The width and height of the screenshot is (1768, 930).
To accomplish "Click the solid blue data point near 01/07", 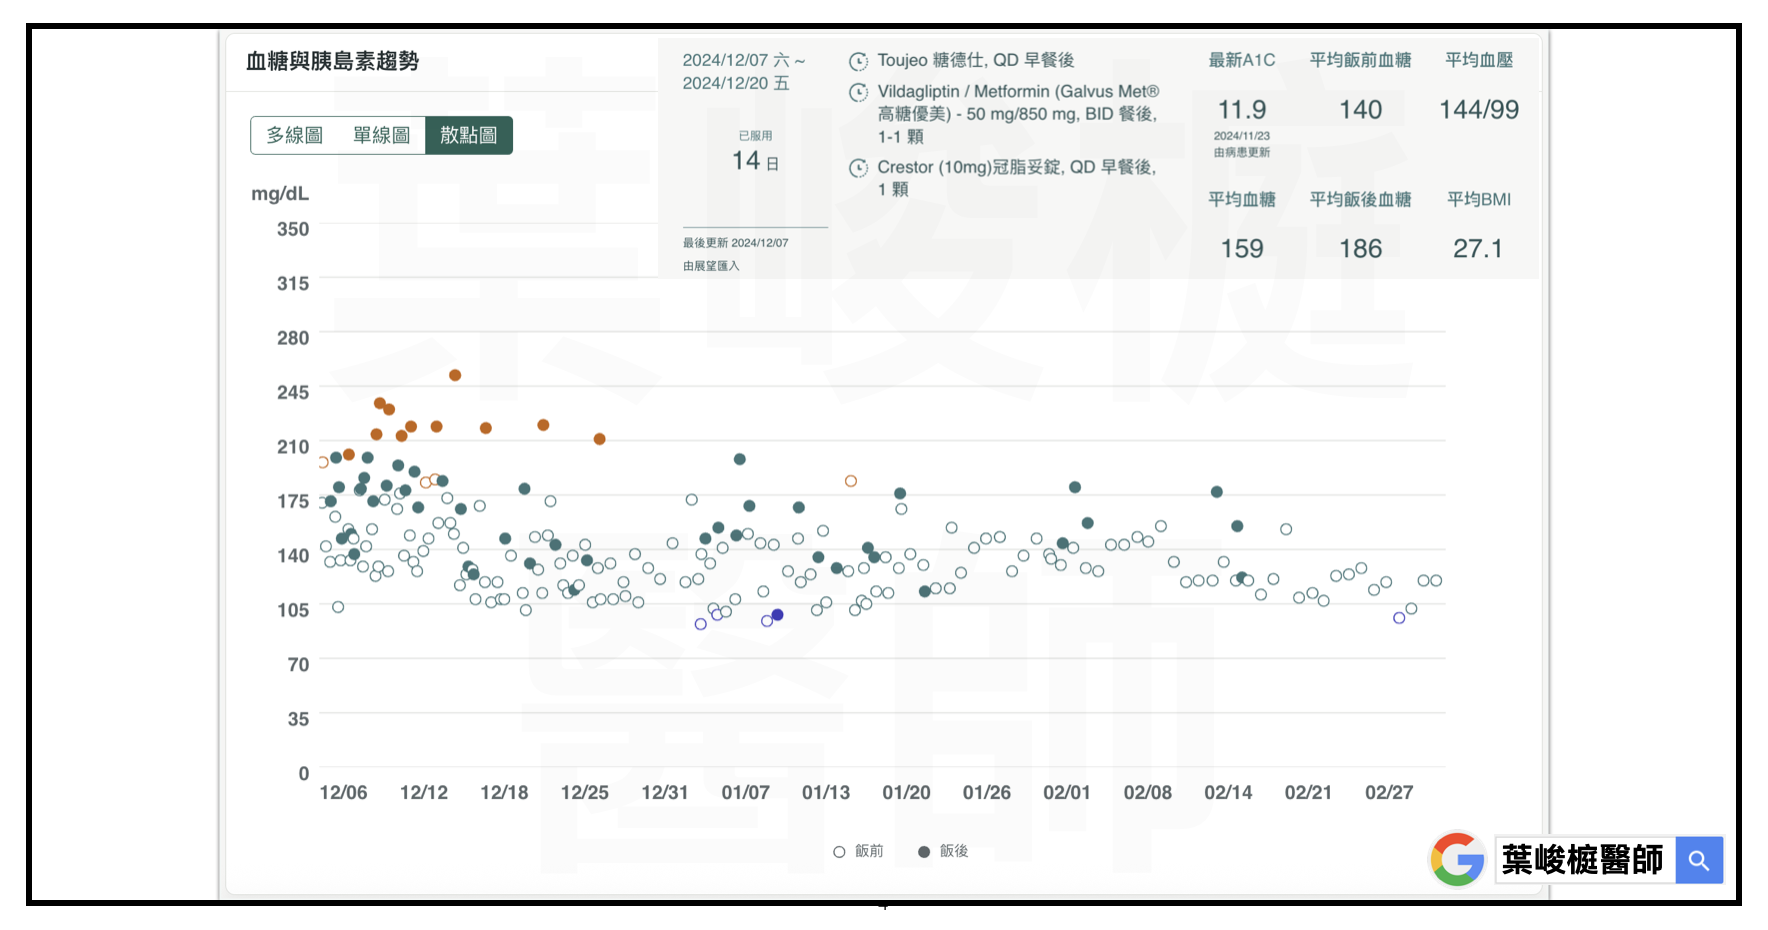I will (777, 615).
